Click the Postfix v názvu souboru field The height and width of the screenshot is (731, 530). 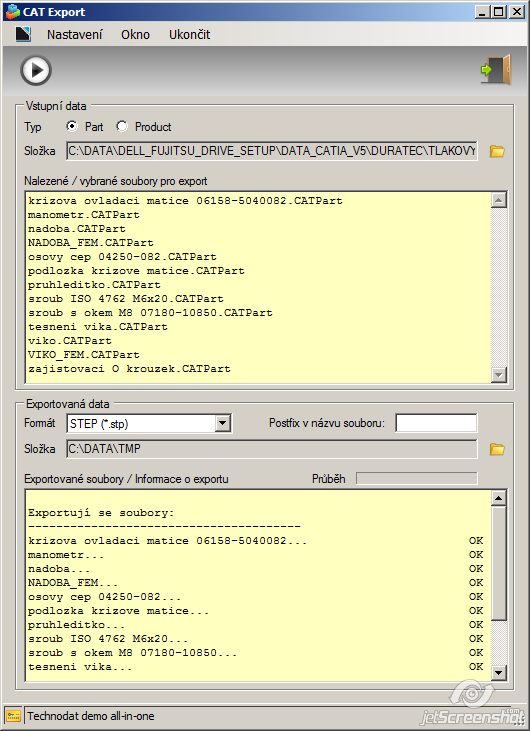tap(436, 423)
